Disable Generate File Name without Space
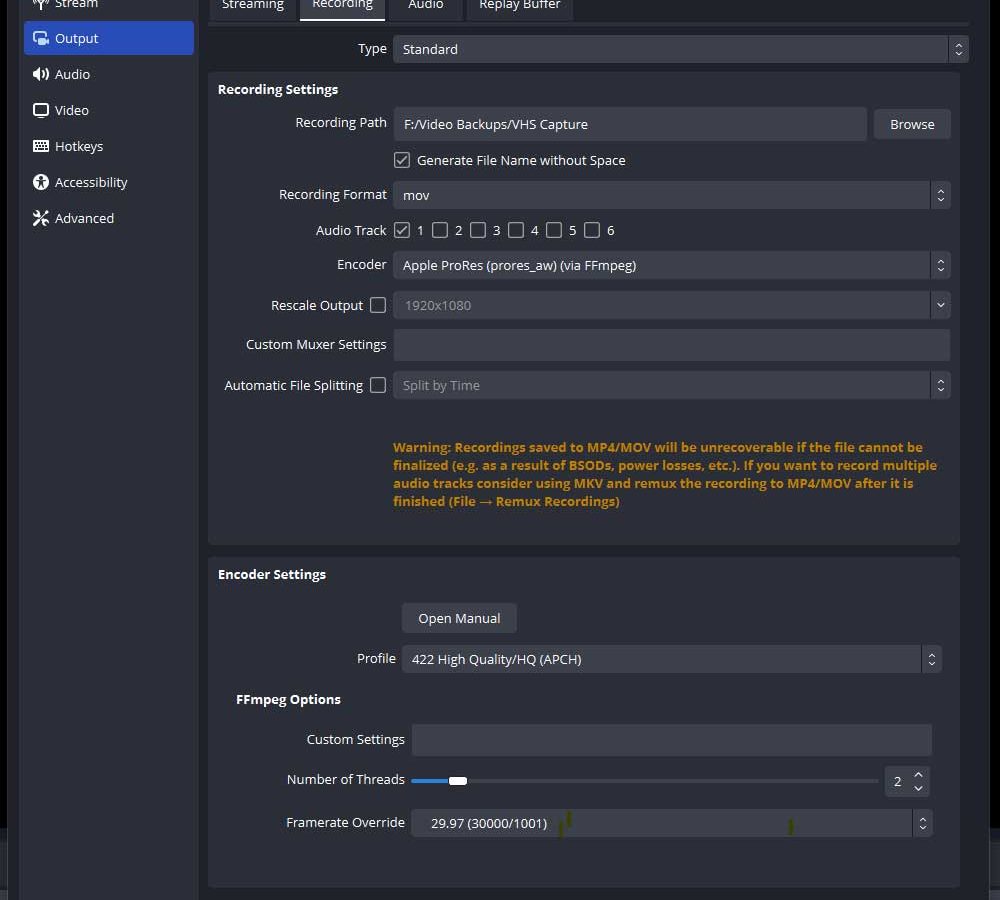The height and width of the screenshot is (900, 1000). point(402,160)
